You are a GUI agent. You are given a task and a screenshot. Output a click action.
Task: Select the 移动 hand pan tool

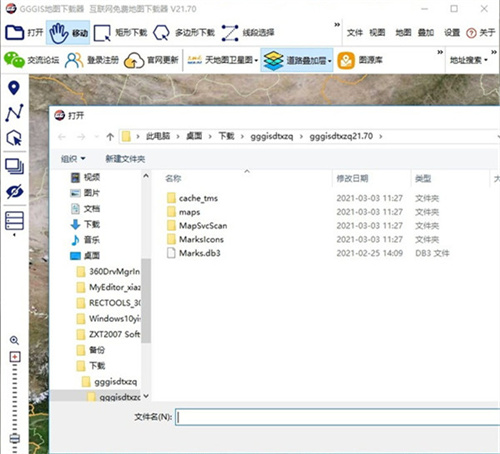[68, 33]
